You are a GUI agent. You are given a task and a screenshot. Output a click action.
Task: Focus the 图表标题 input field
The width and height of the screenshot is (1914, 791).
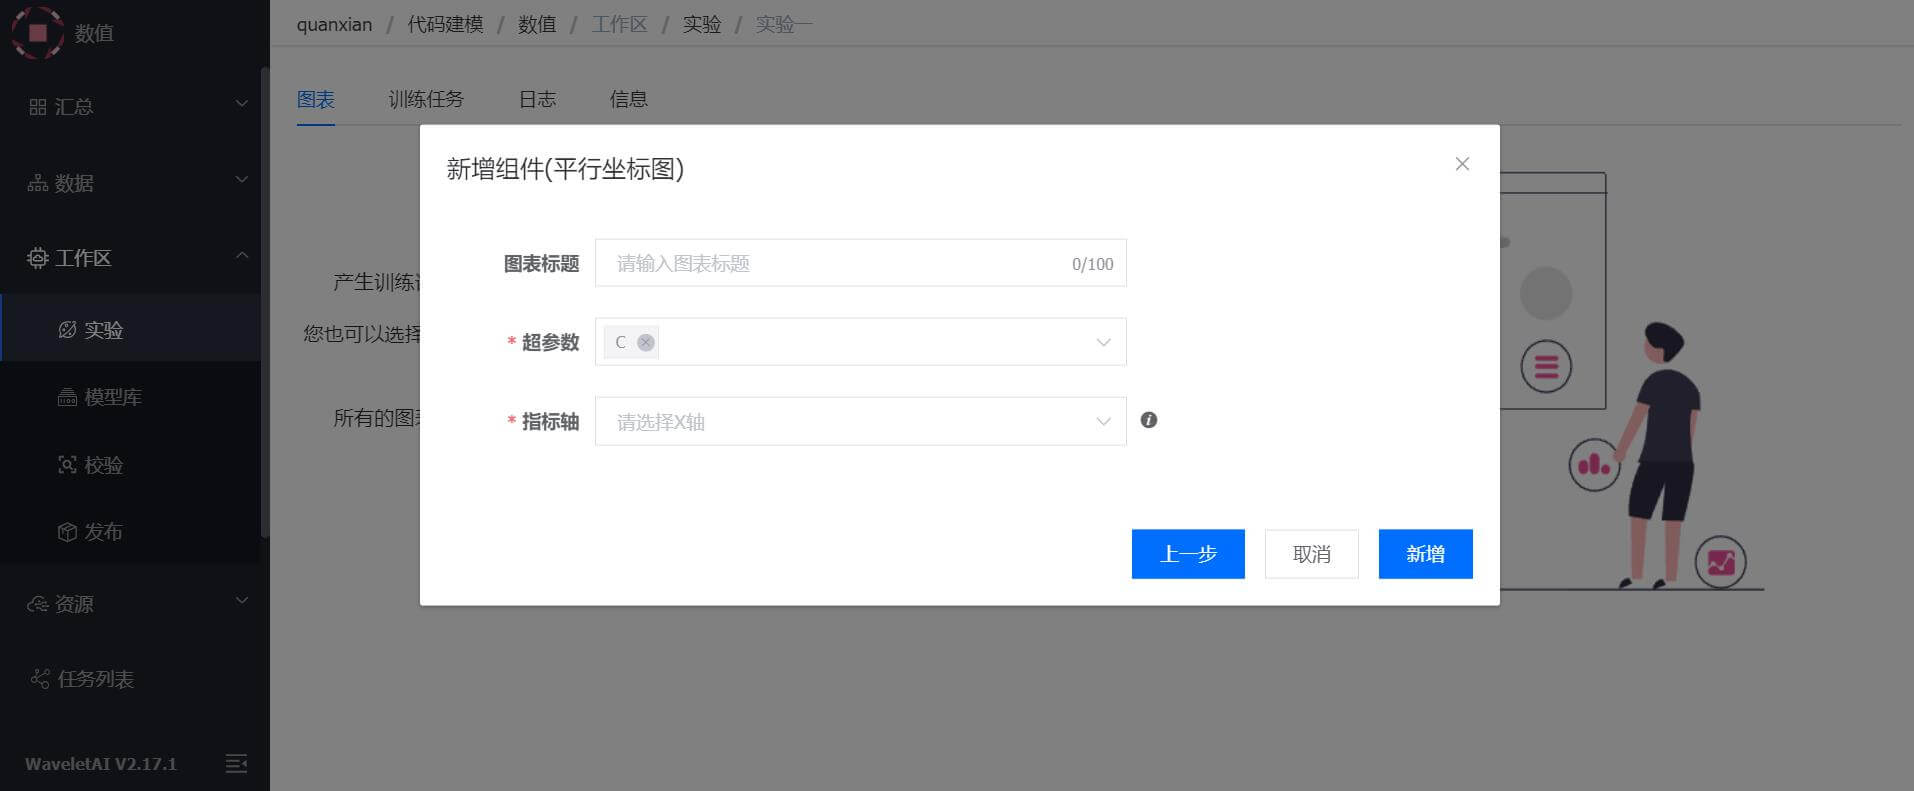(x=861, y=263)
